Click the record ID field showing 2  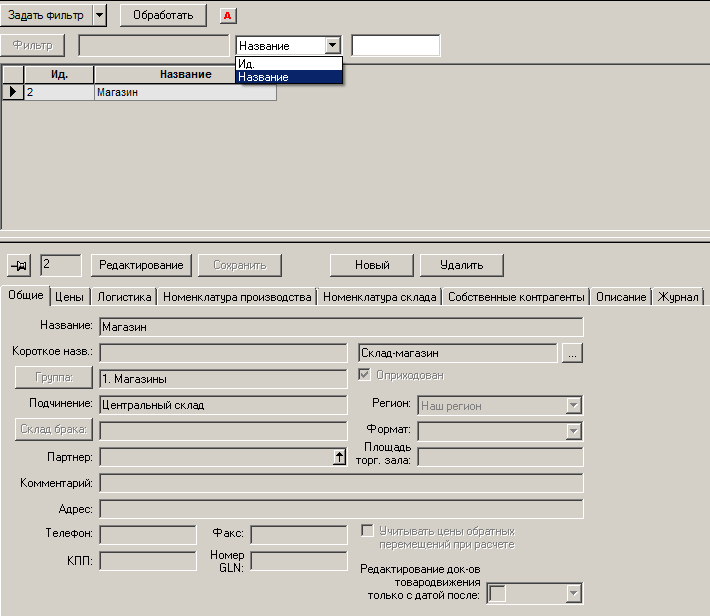(x=61, y=265)
